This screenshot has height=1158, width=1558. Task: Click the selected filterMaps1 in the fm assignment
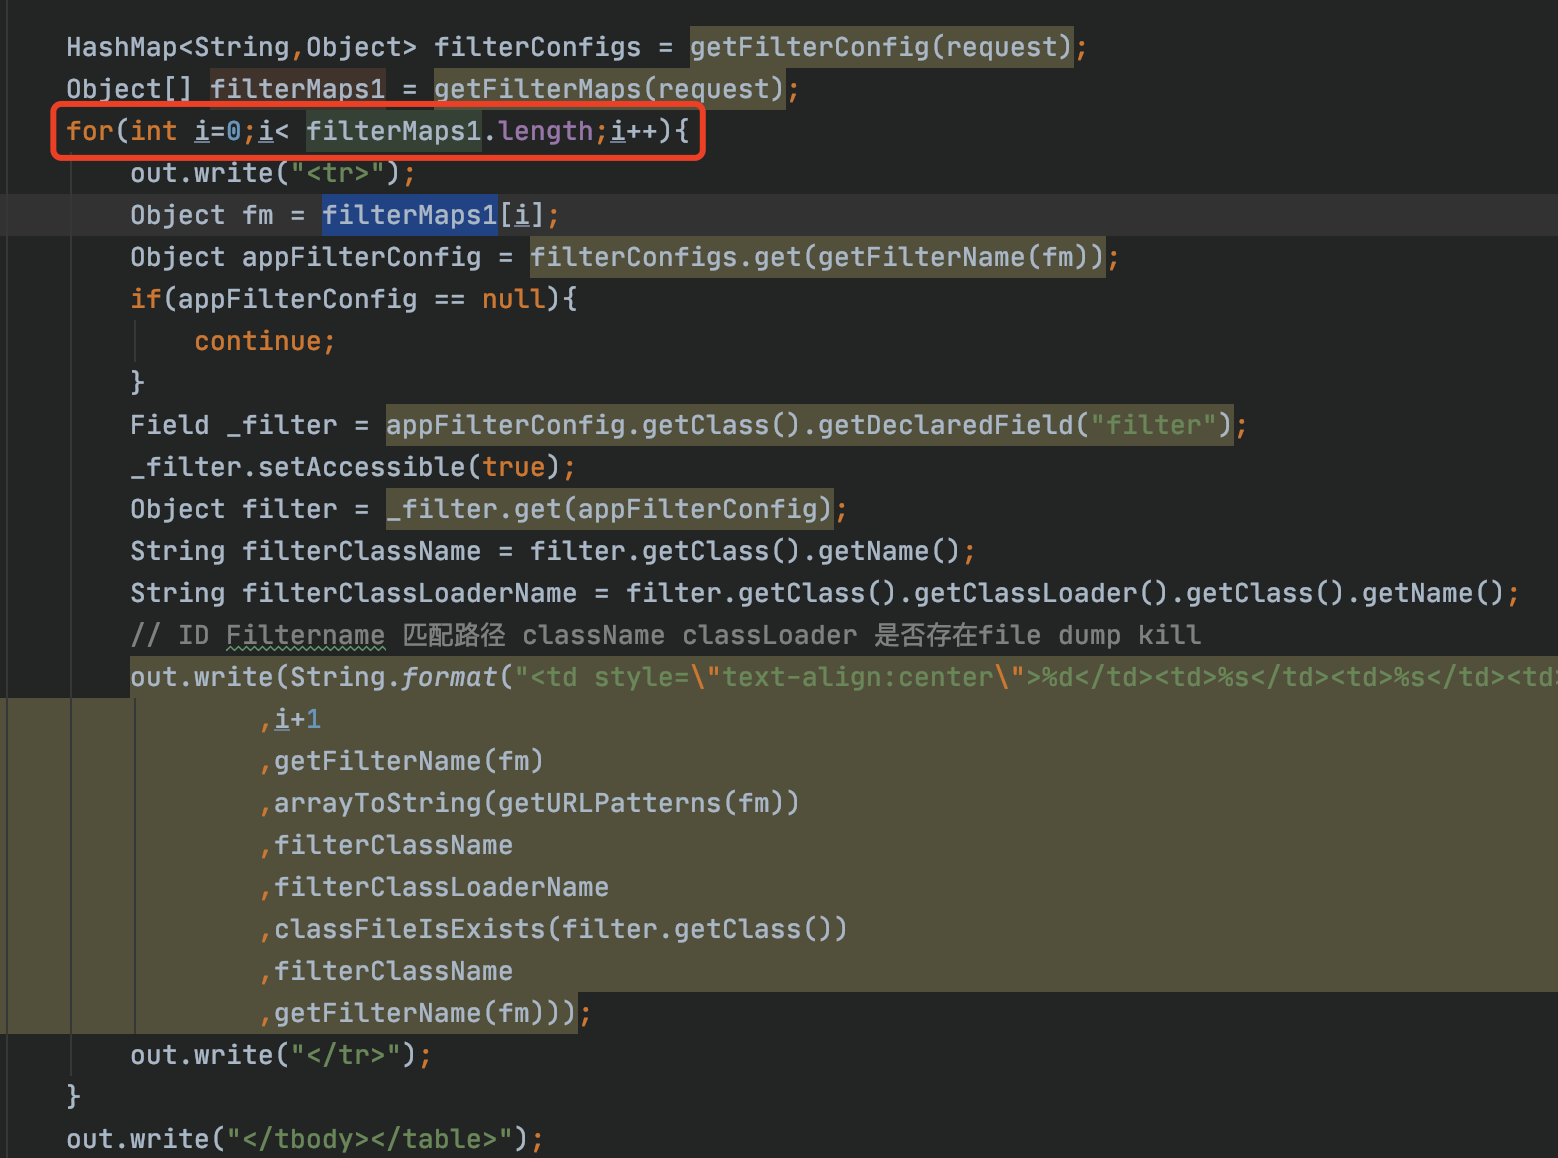pyautogui.click(x=409, y=215)
